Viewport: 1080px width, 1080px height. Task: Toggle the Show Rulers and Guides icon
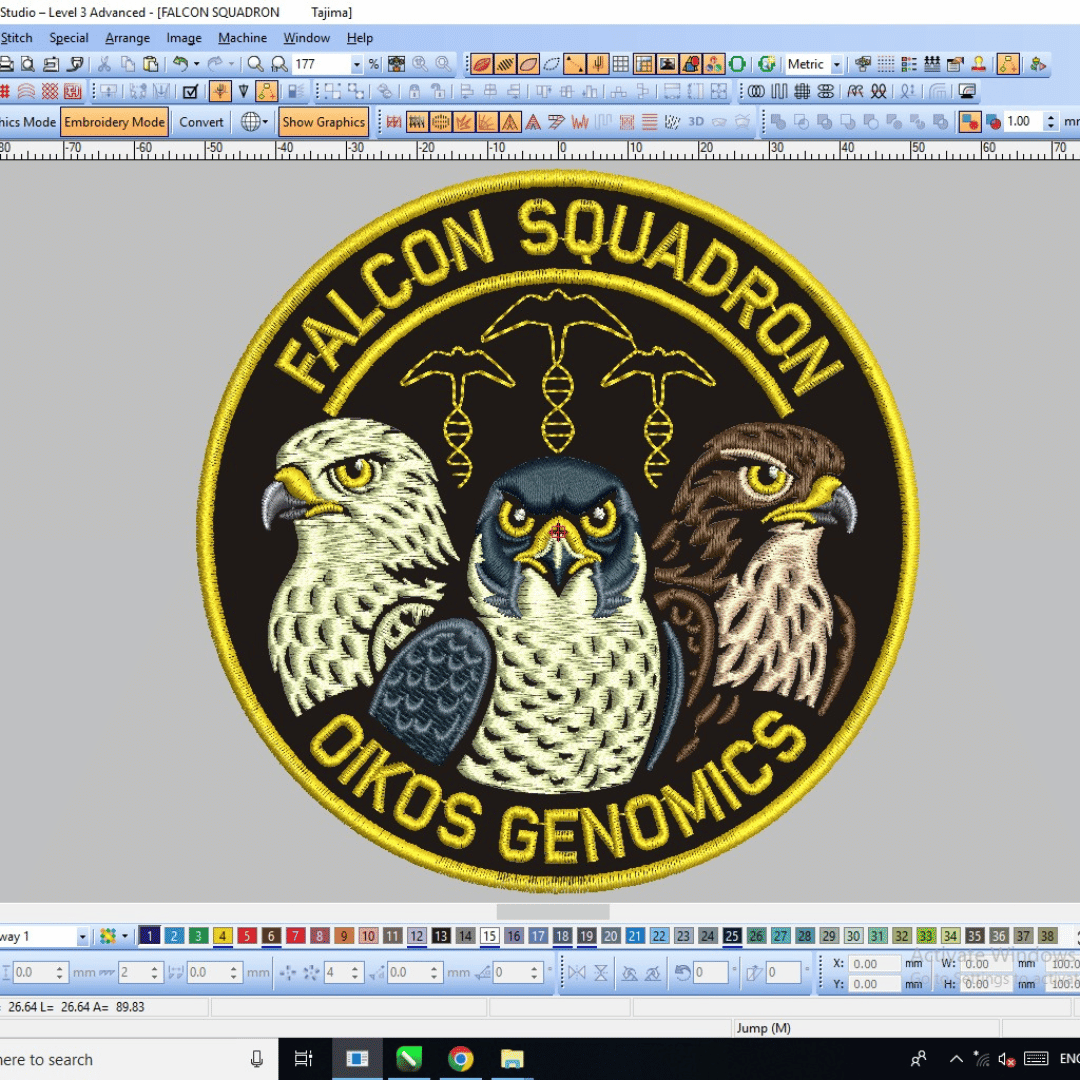(644, 64)
